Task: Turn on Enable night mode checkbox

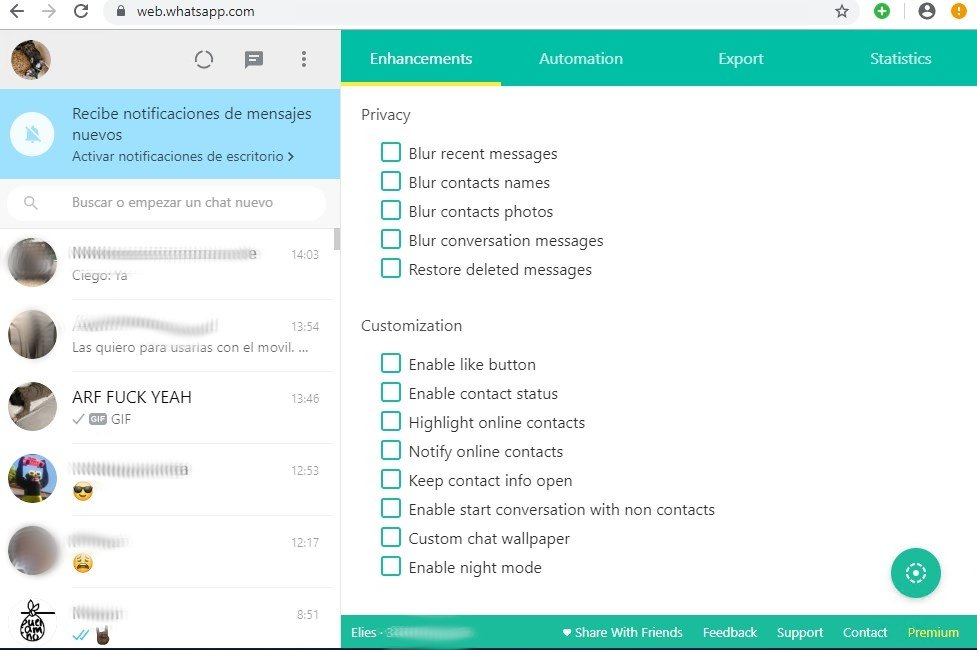Action: [391, 567]
